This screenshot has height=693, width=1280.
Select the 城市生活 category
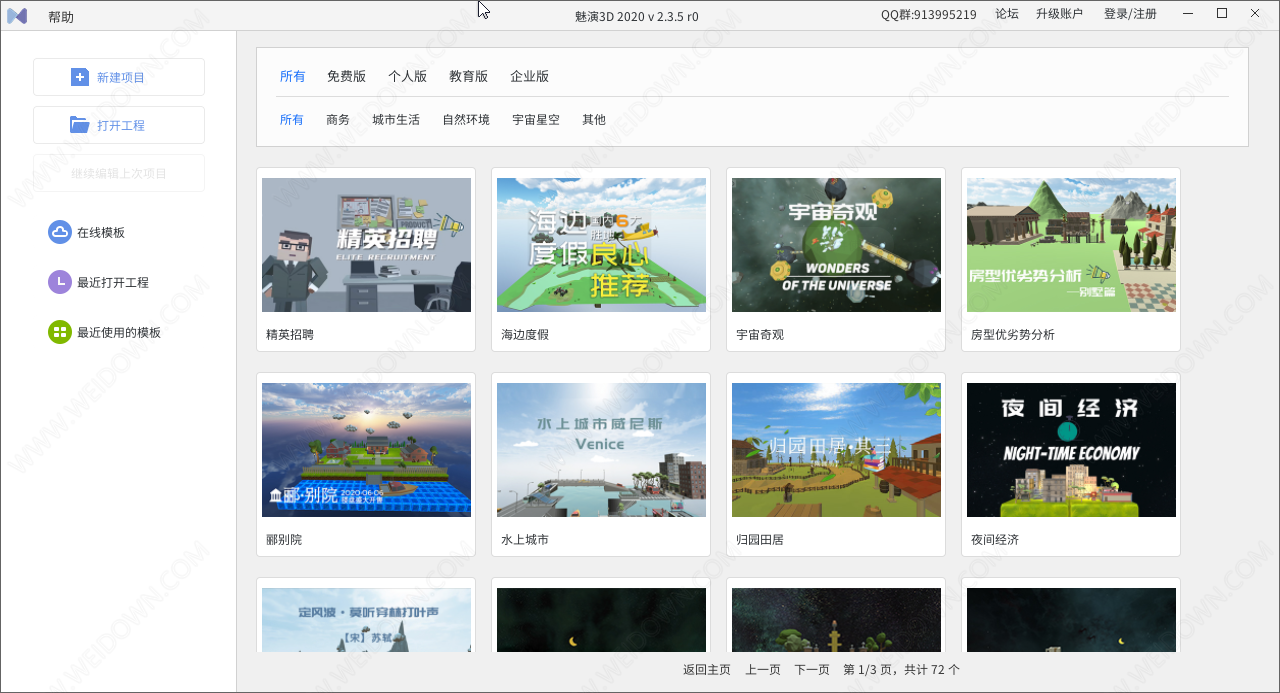(x=396, y=119)
